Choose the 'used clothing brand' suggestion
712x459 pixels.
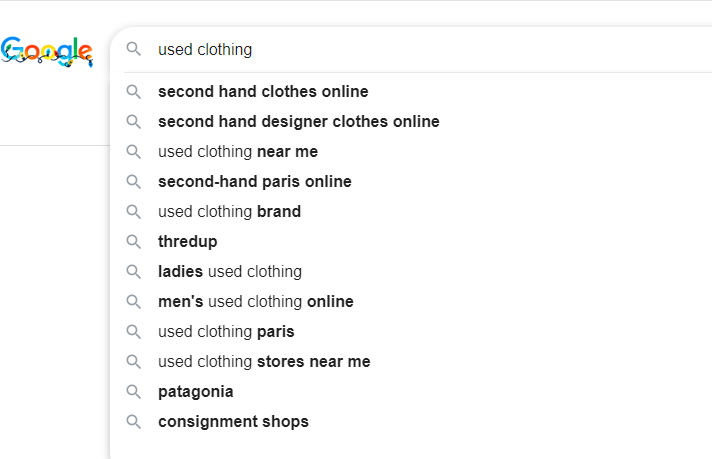229,212
